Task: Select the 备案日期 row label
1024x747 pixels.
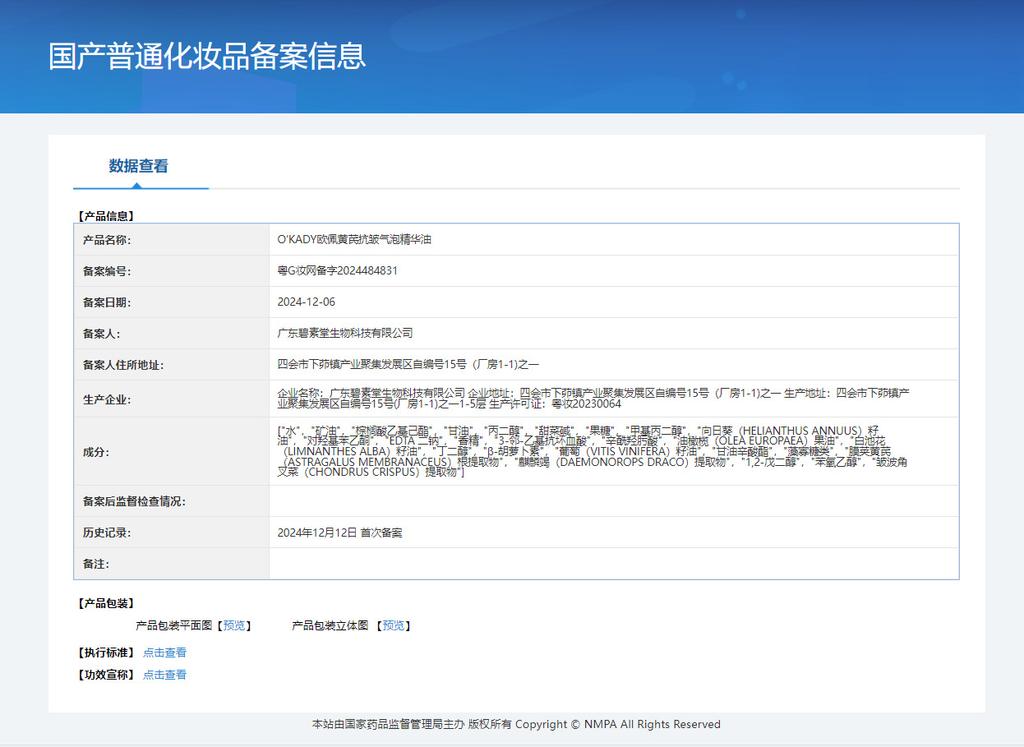Action: click(106, 302)
